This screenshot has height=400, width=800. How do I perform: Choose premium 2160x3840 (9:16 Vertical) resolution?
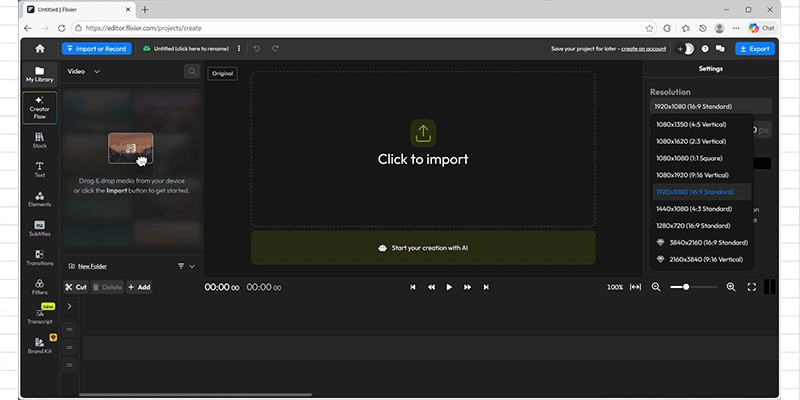pyautogui.click(x=702, y=259)
